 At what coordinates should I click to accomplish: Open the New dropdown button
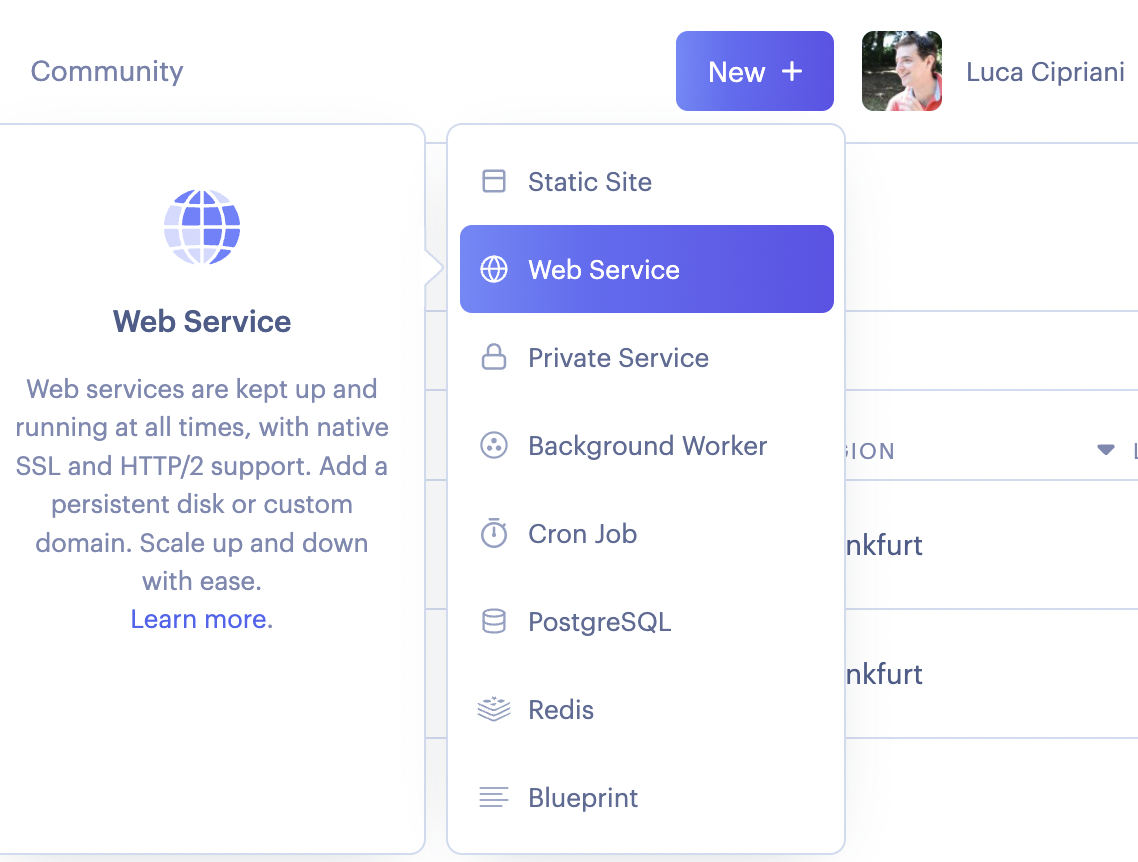coord(754,71)
